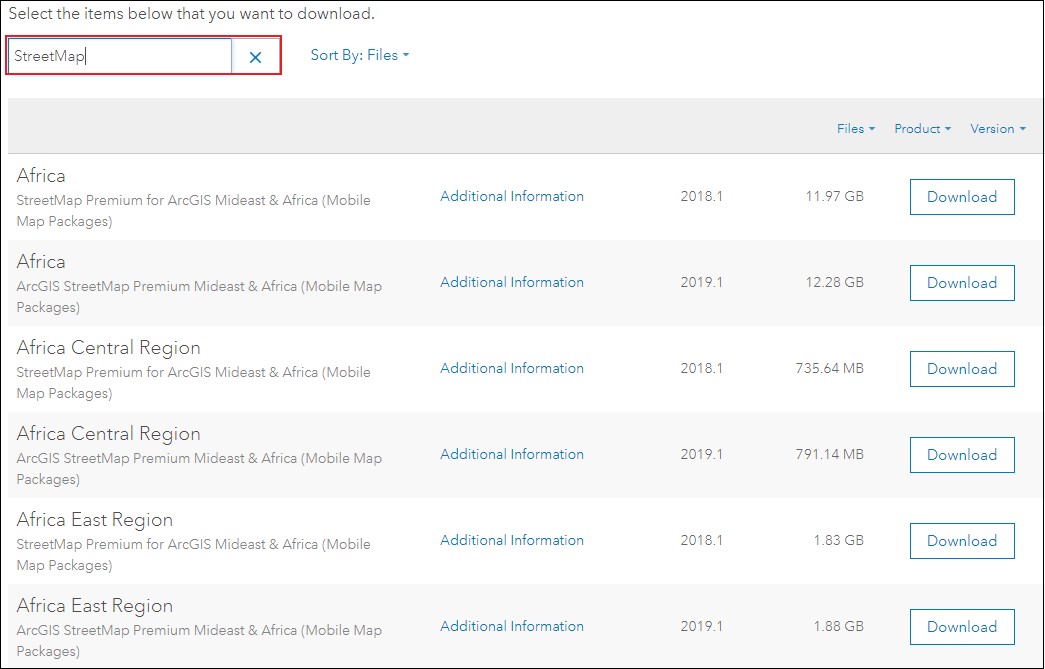1045x669 pixels.
Task: Click the 735.64 MB file size value
Action: [829, 368]
